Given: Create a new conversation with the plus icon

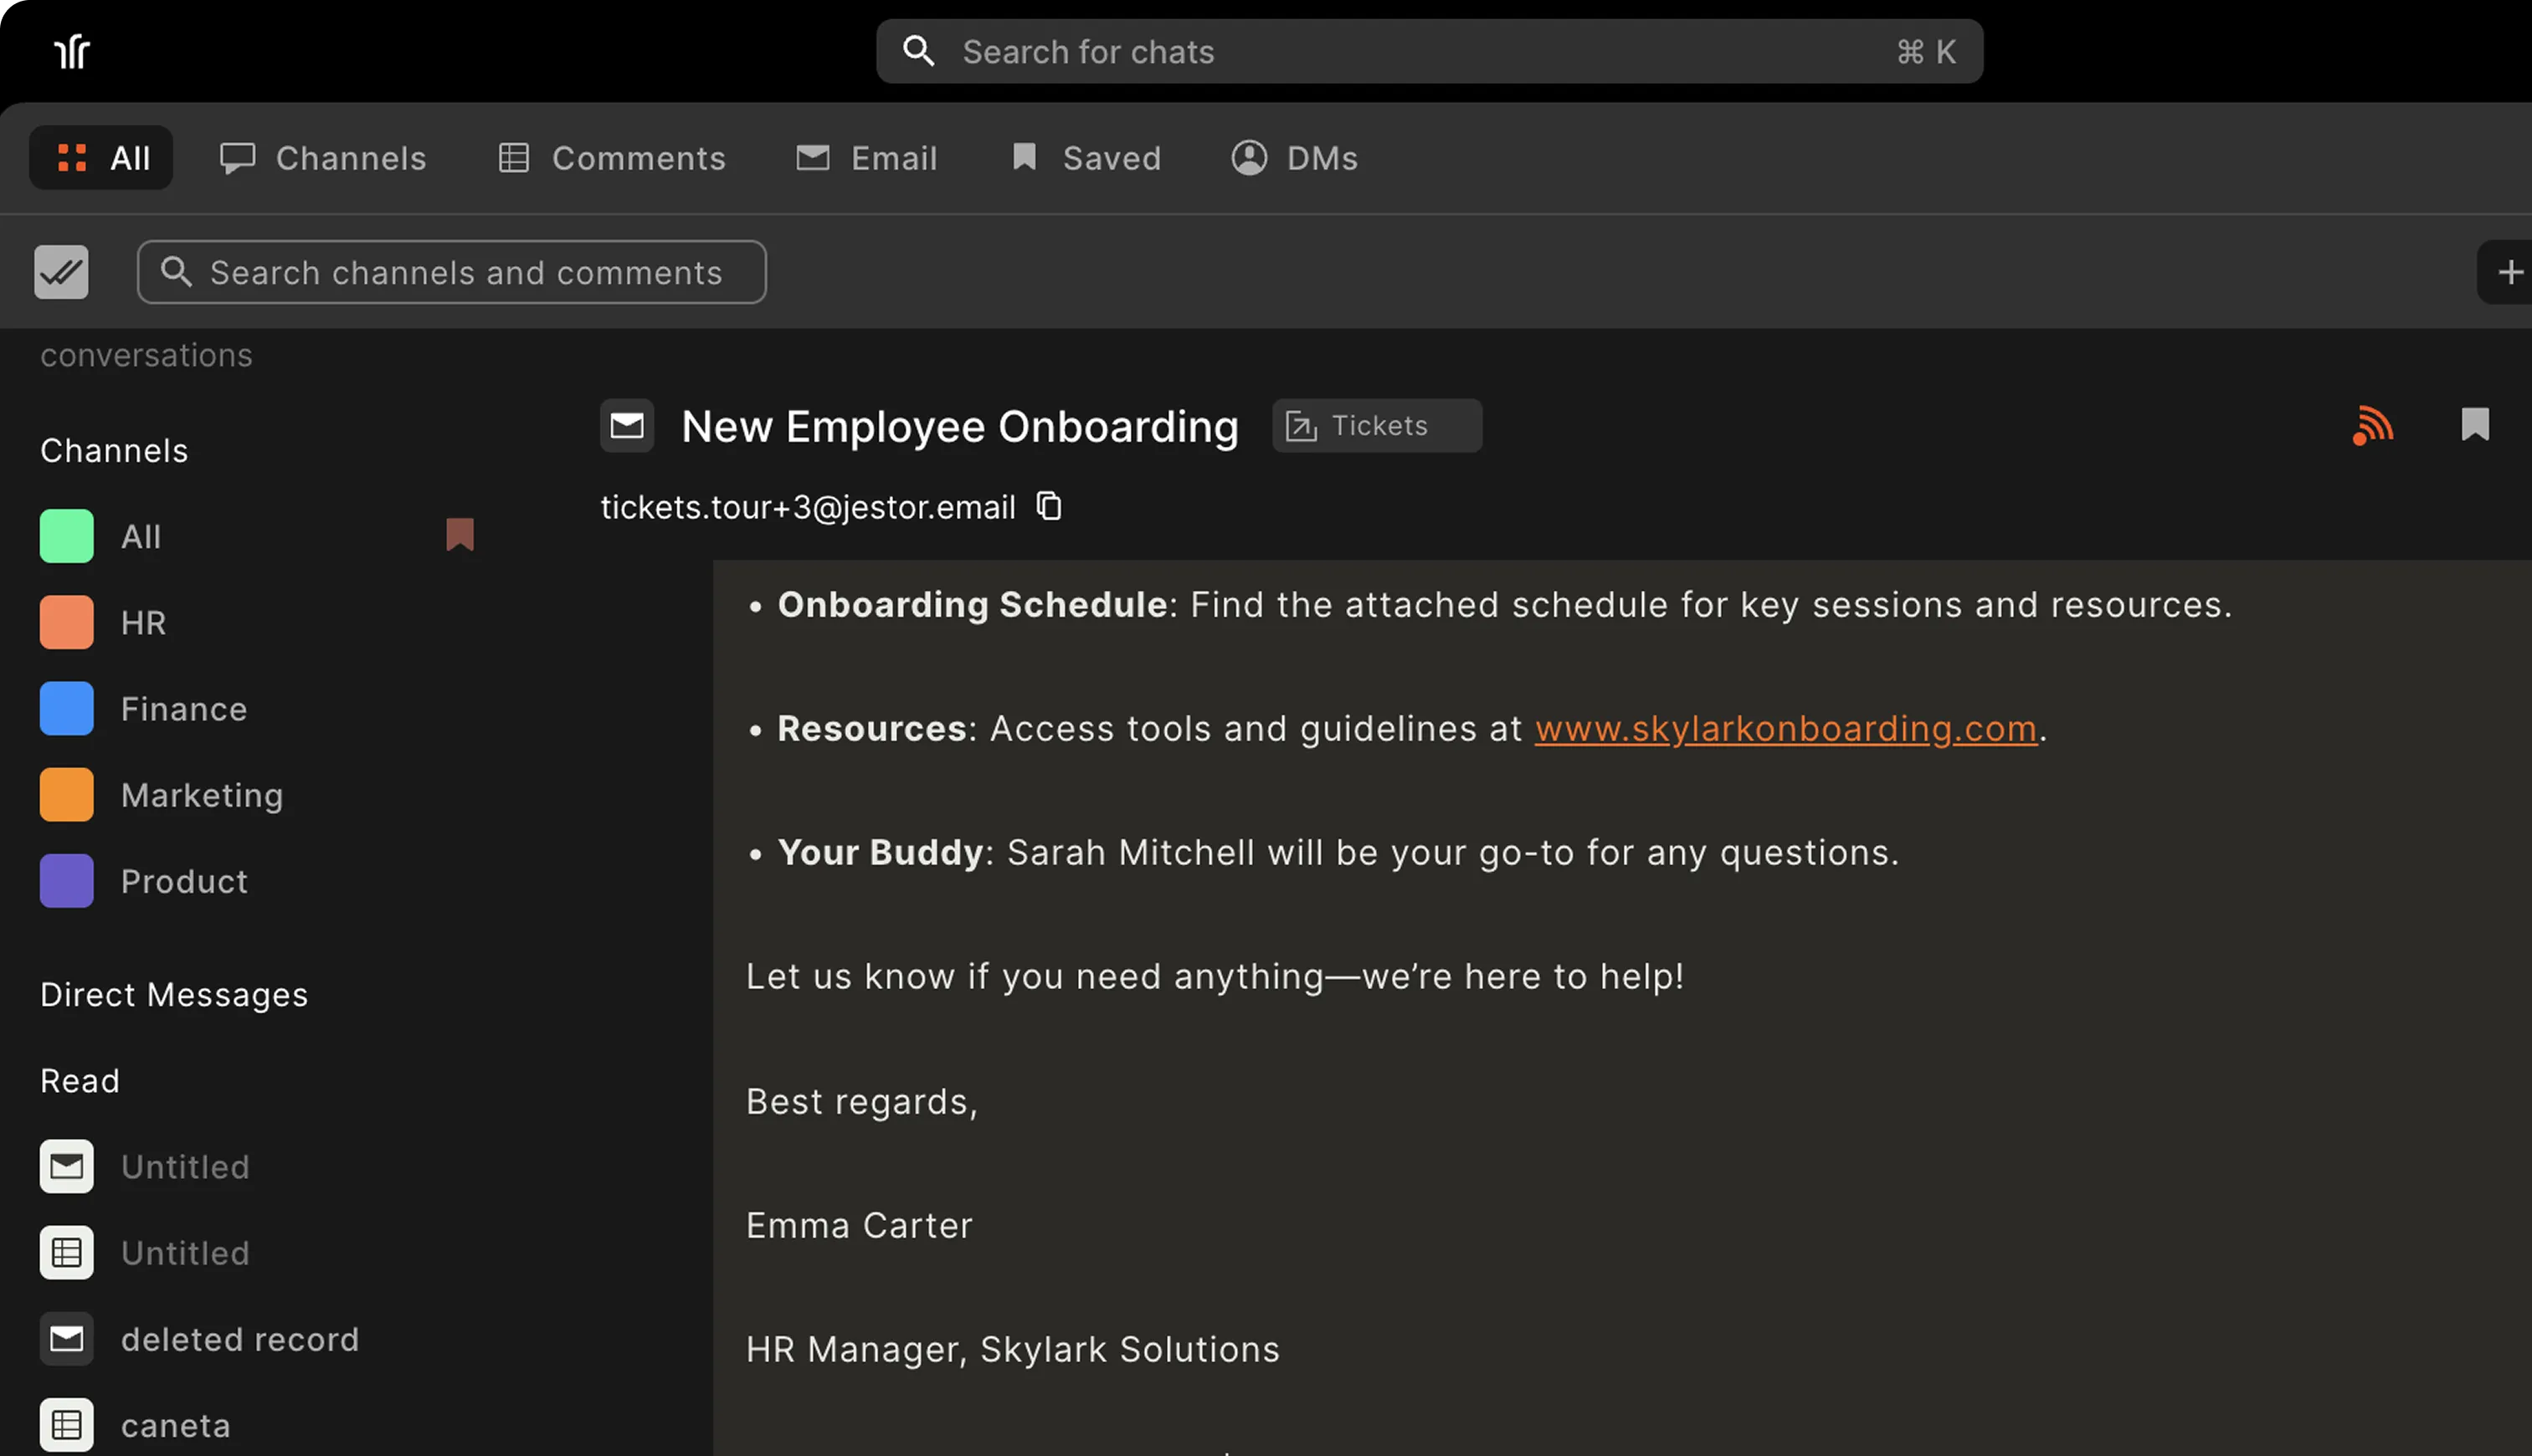Looking at the screenshot, I should tap(2509, 271).
